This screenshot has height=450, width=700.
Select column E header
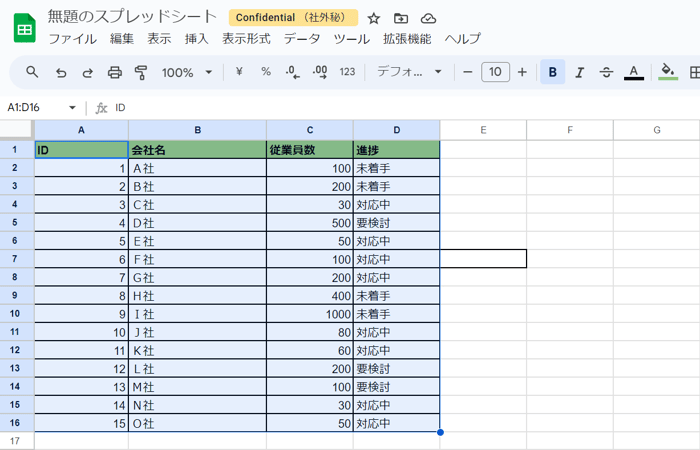coord(483,130)
